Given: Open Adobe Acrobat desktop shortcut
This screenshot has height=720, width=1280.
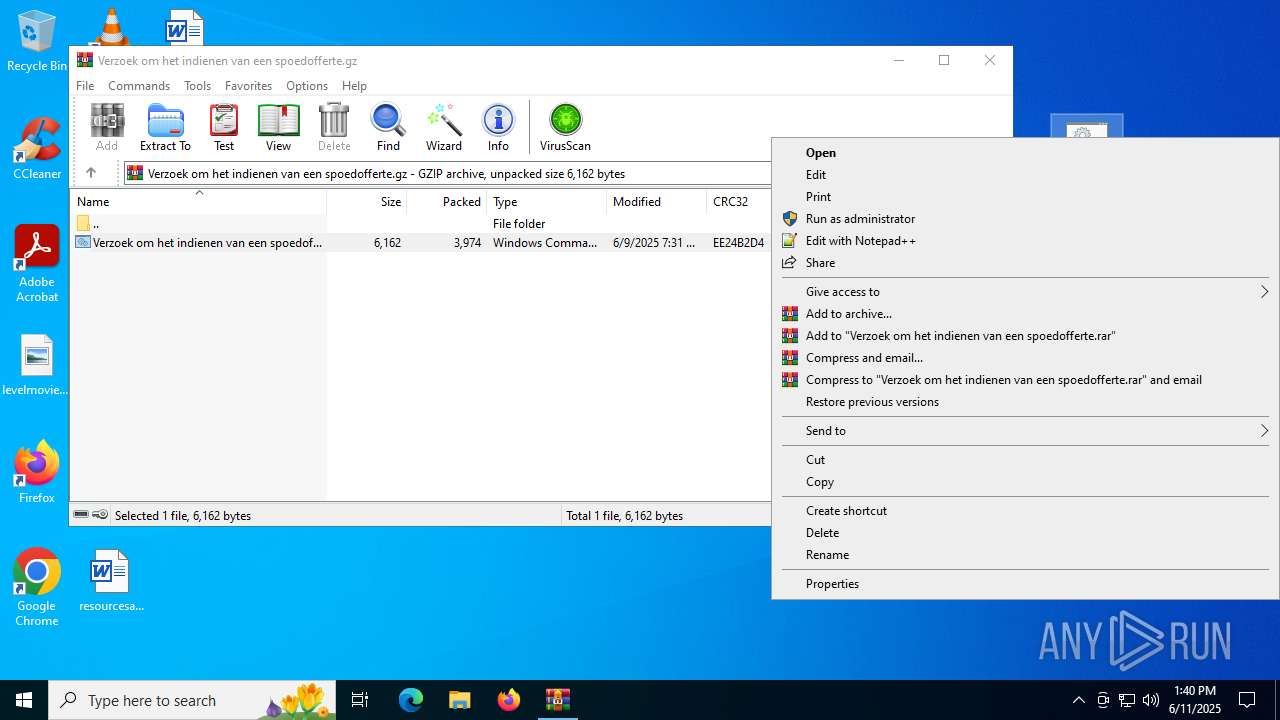Looking at the screenshot, I should pos(37,264).
